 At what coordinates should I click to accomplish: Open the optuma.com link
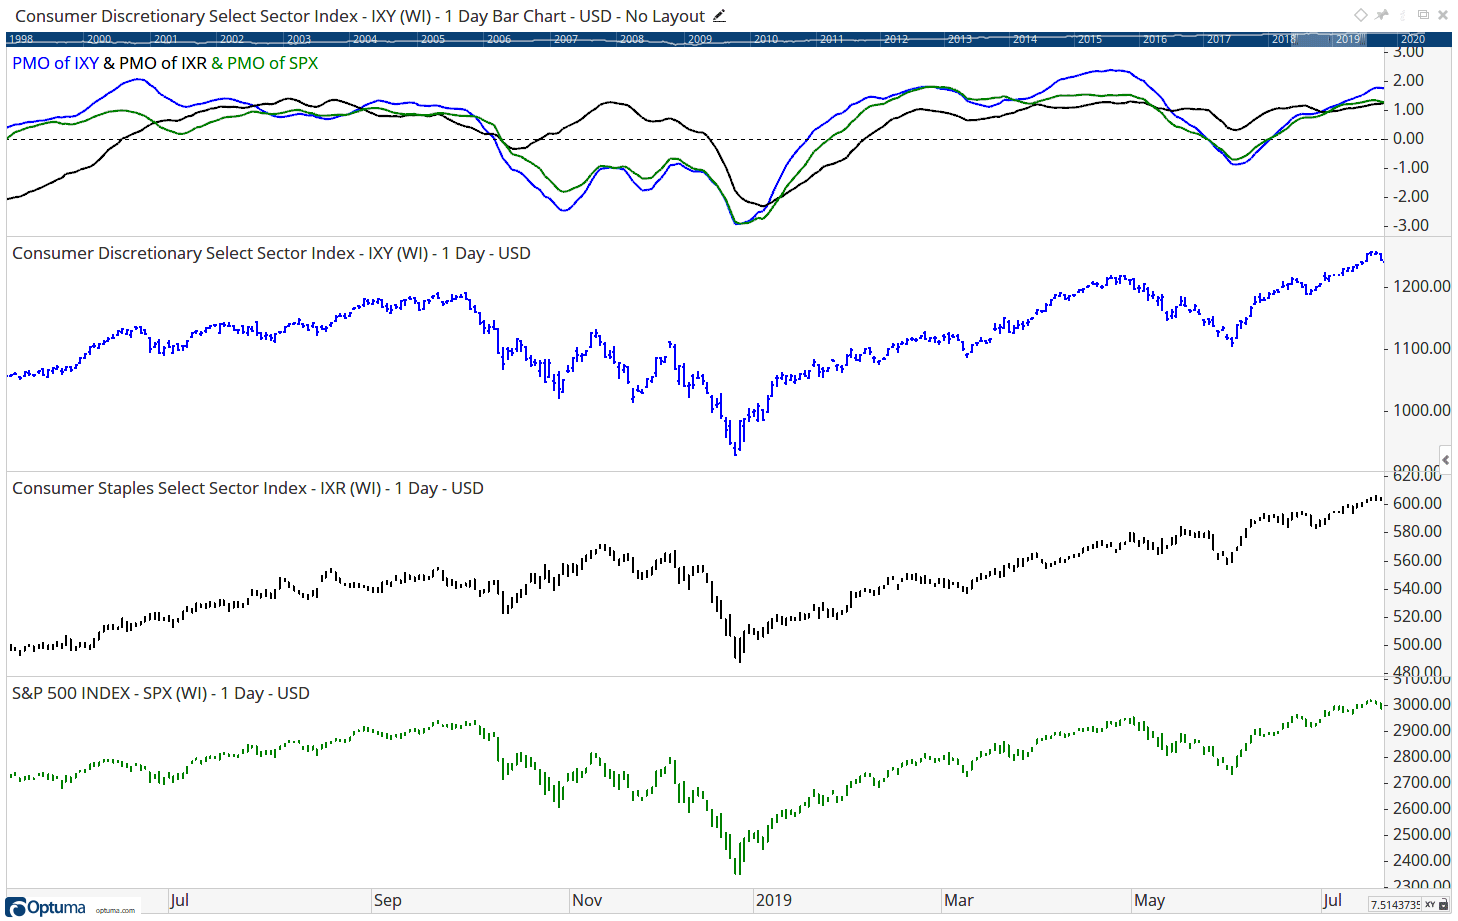point(115,910)
